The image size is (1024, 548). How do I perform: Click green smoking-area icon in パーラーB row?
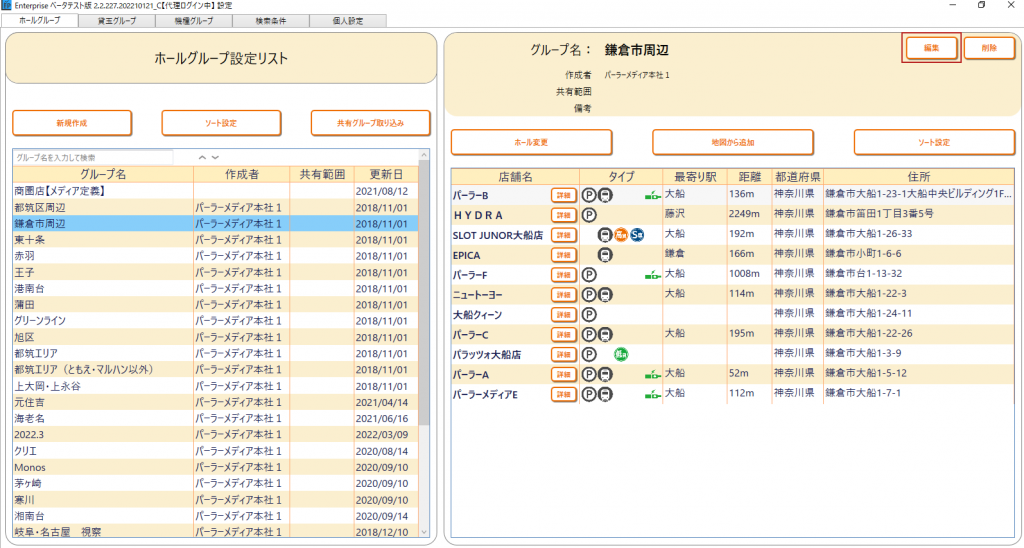(652, 195)
